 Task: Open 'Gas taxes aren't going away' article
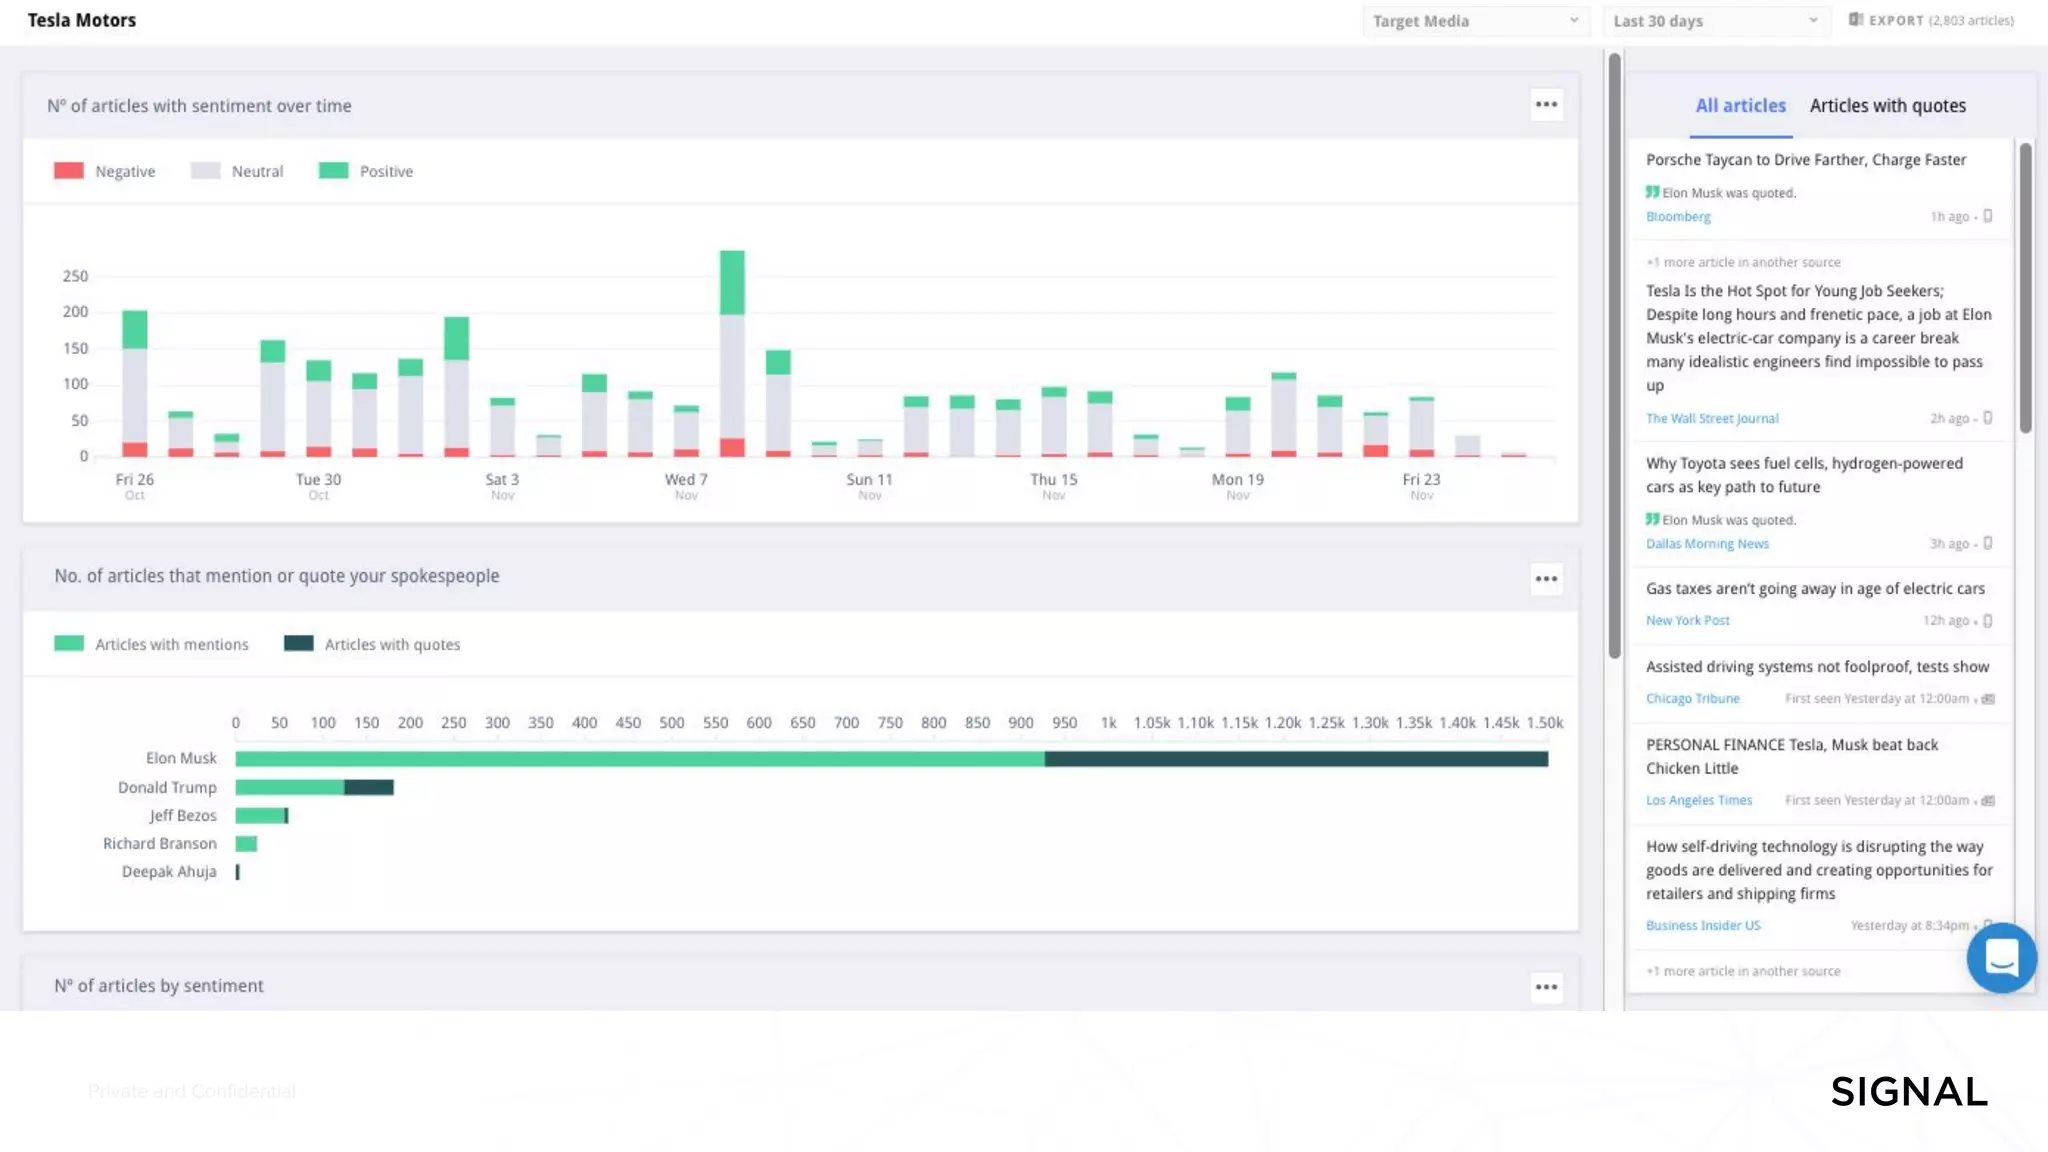click(x=1815, y=589)
